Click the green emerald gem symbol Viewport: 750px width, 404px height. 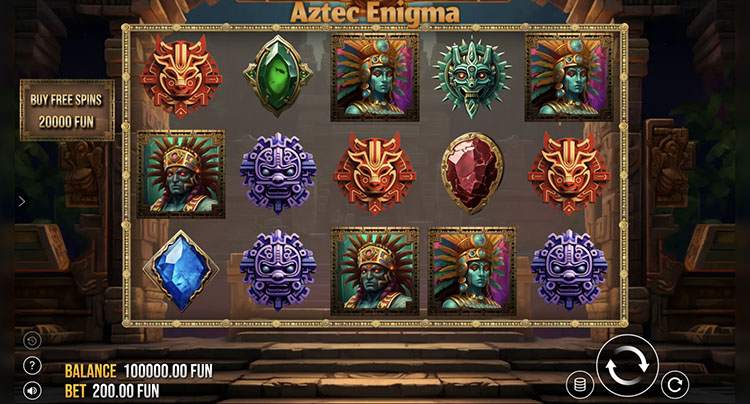point(277,76)
